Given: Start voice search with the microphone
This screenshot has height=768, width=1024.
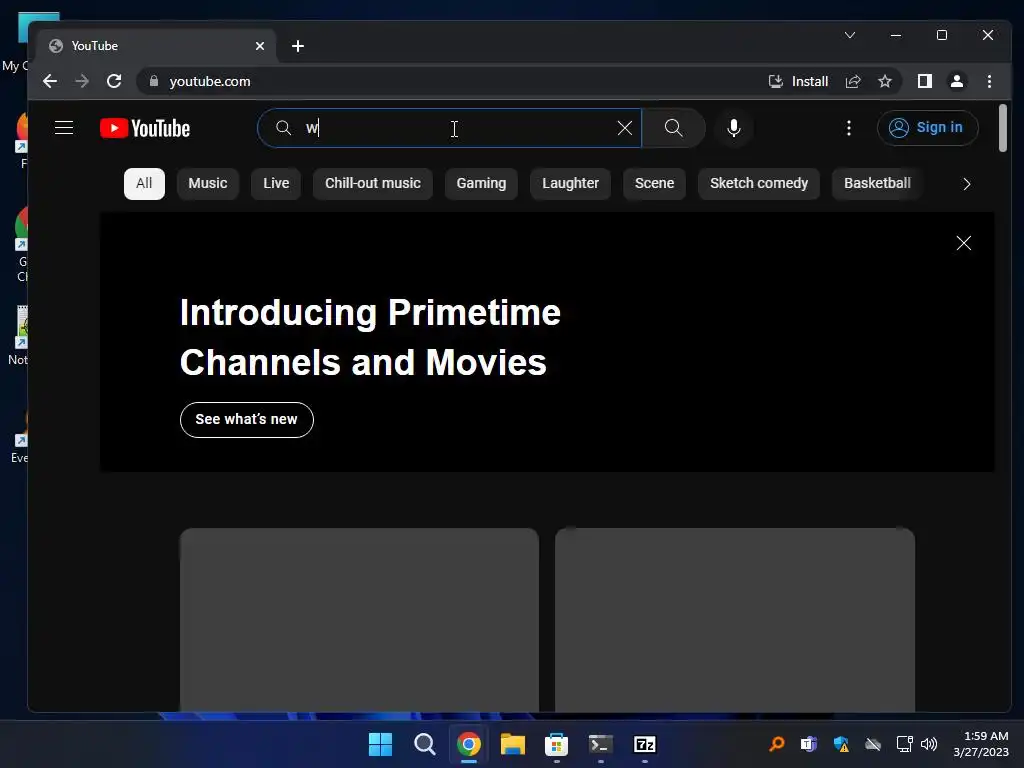Looking at the screenshot, I should pos(734,128).
